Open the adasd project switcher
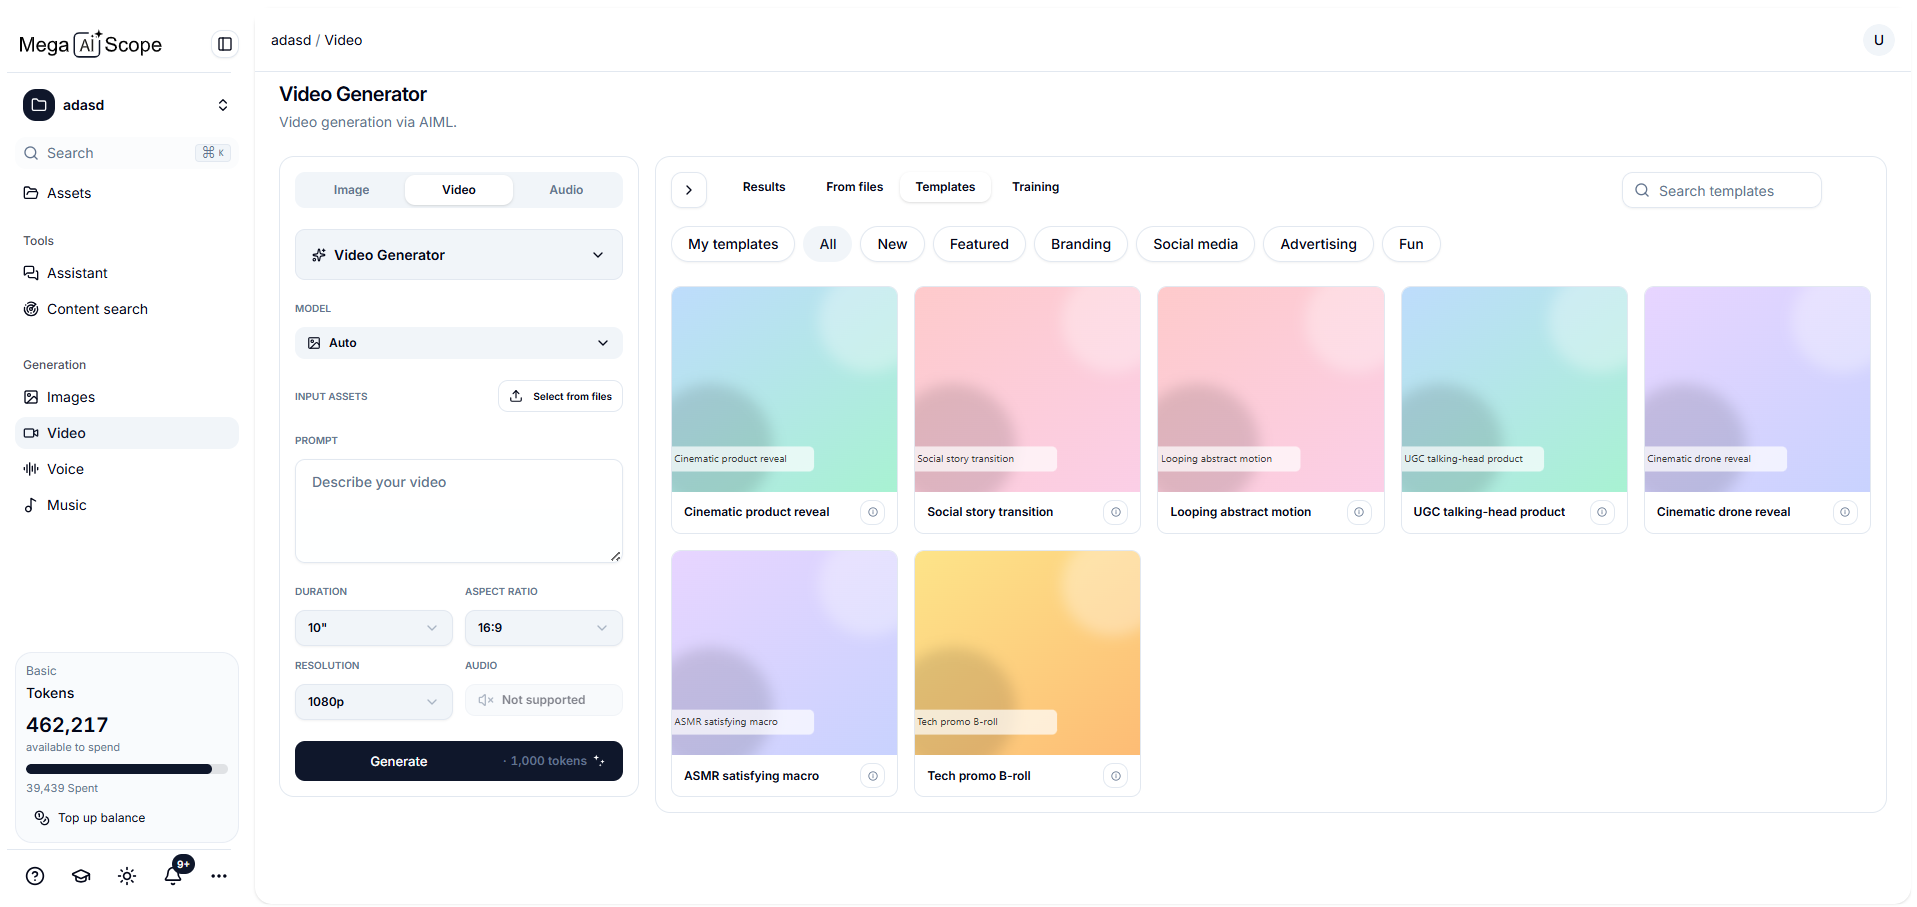The width and height of the screenshot is (1917, 907). pyautogui.click(x=127, y=105)
